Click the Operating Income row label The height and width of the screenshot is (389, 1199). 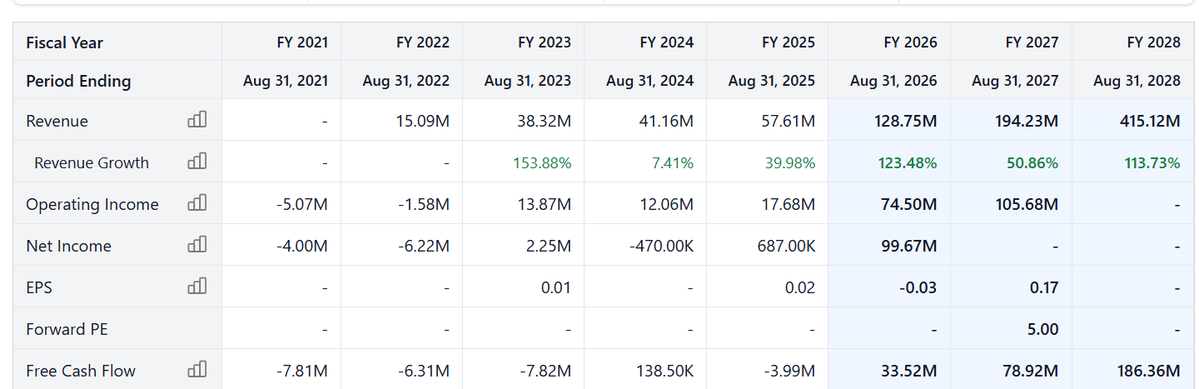pos(93,205)
